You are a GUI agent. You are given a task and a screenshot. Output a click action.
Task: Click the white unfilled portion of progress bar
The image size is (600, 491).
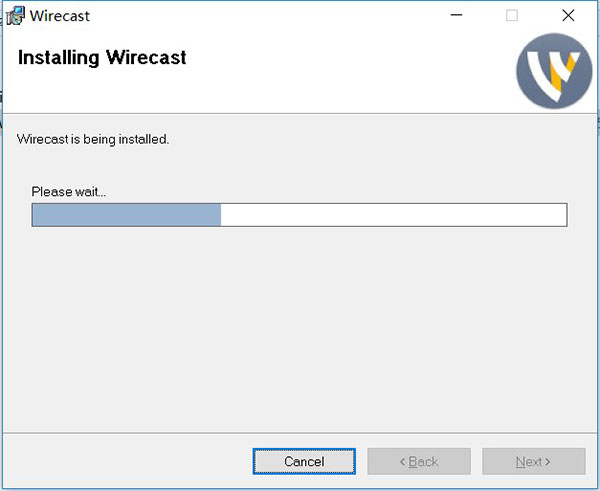(393, 215)
